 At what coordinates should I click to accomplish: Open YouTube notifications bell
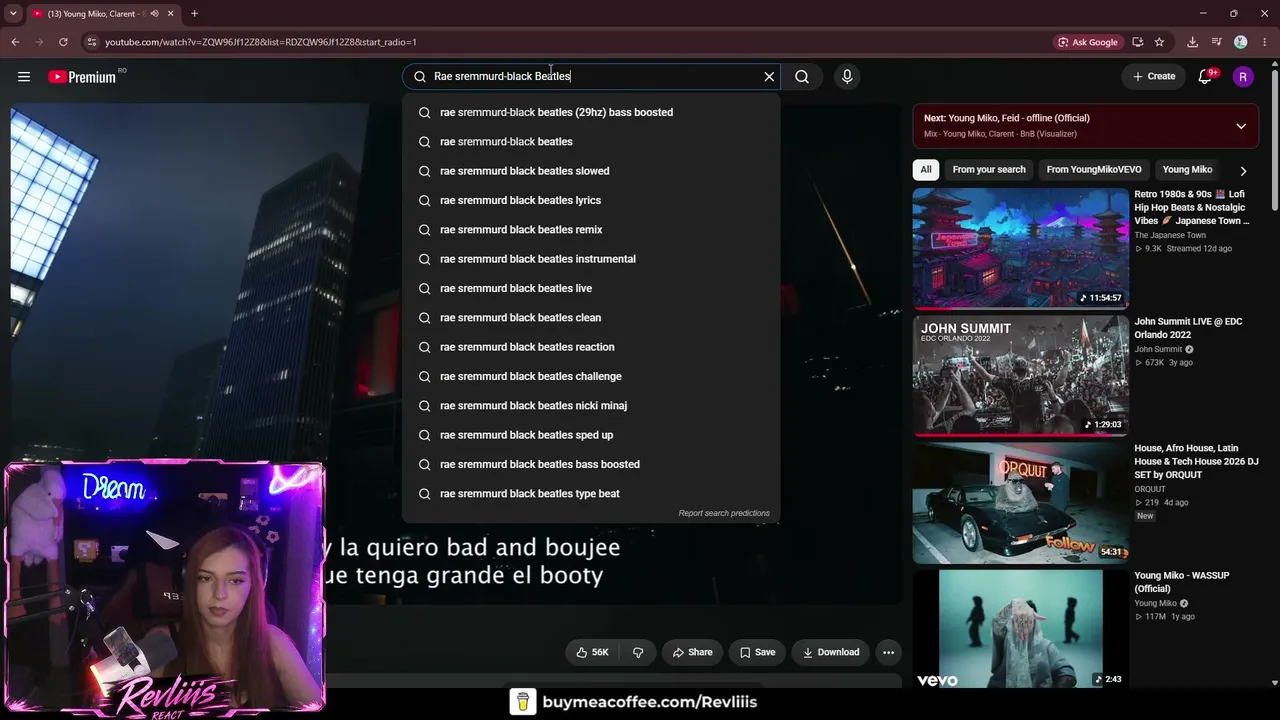pyautogui.click(x=1206, y=77)
